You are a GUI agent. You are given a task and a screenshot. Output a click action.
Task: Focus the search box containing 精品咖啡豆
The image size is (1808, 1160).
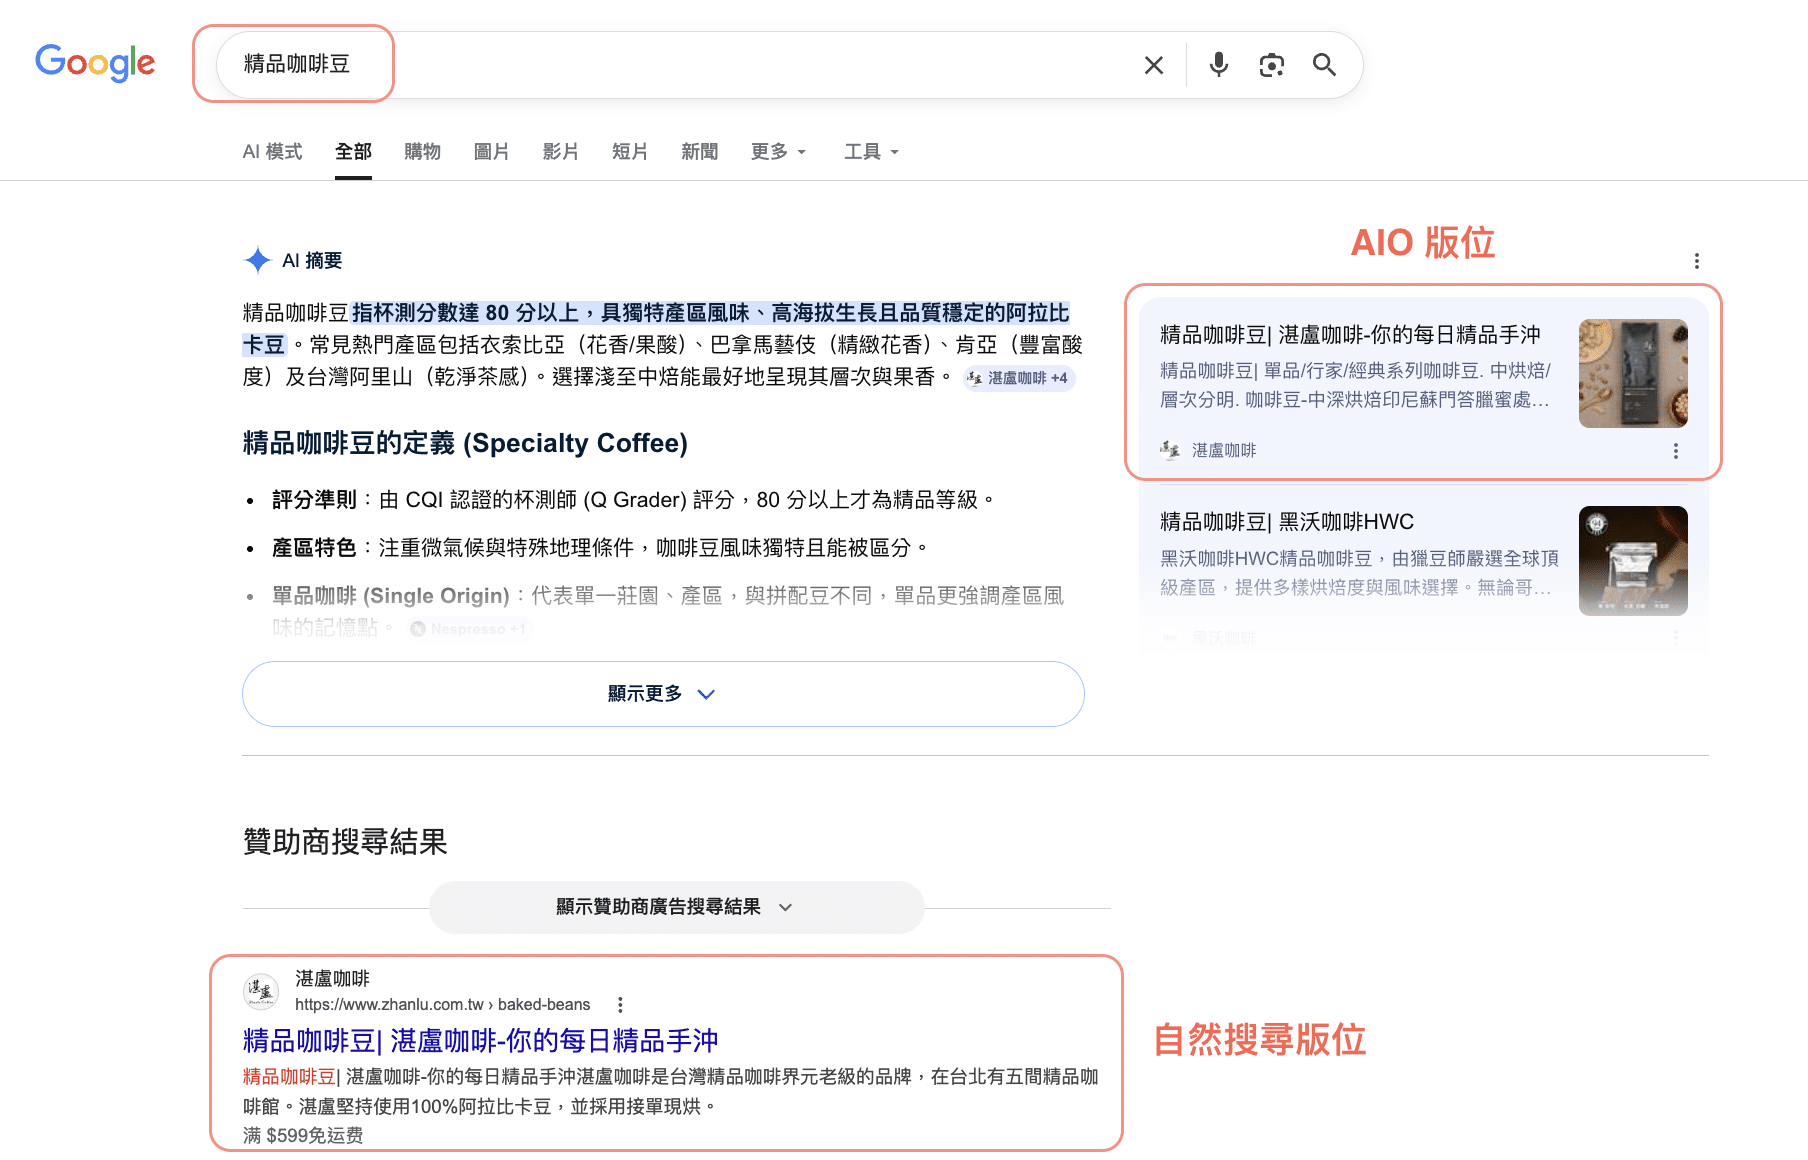tap(789, 65)
